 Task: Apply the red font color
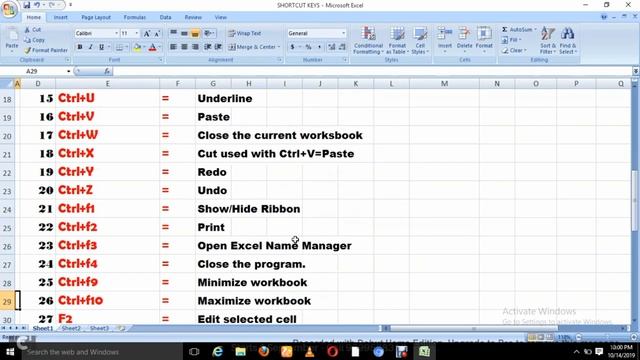[152, 47]
